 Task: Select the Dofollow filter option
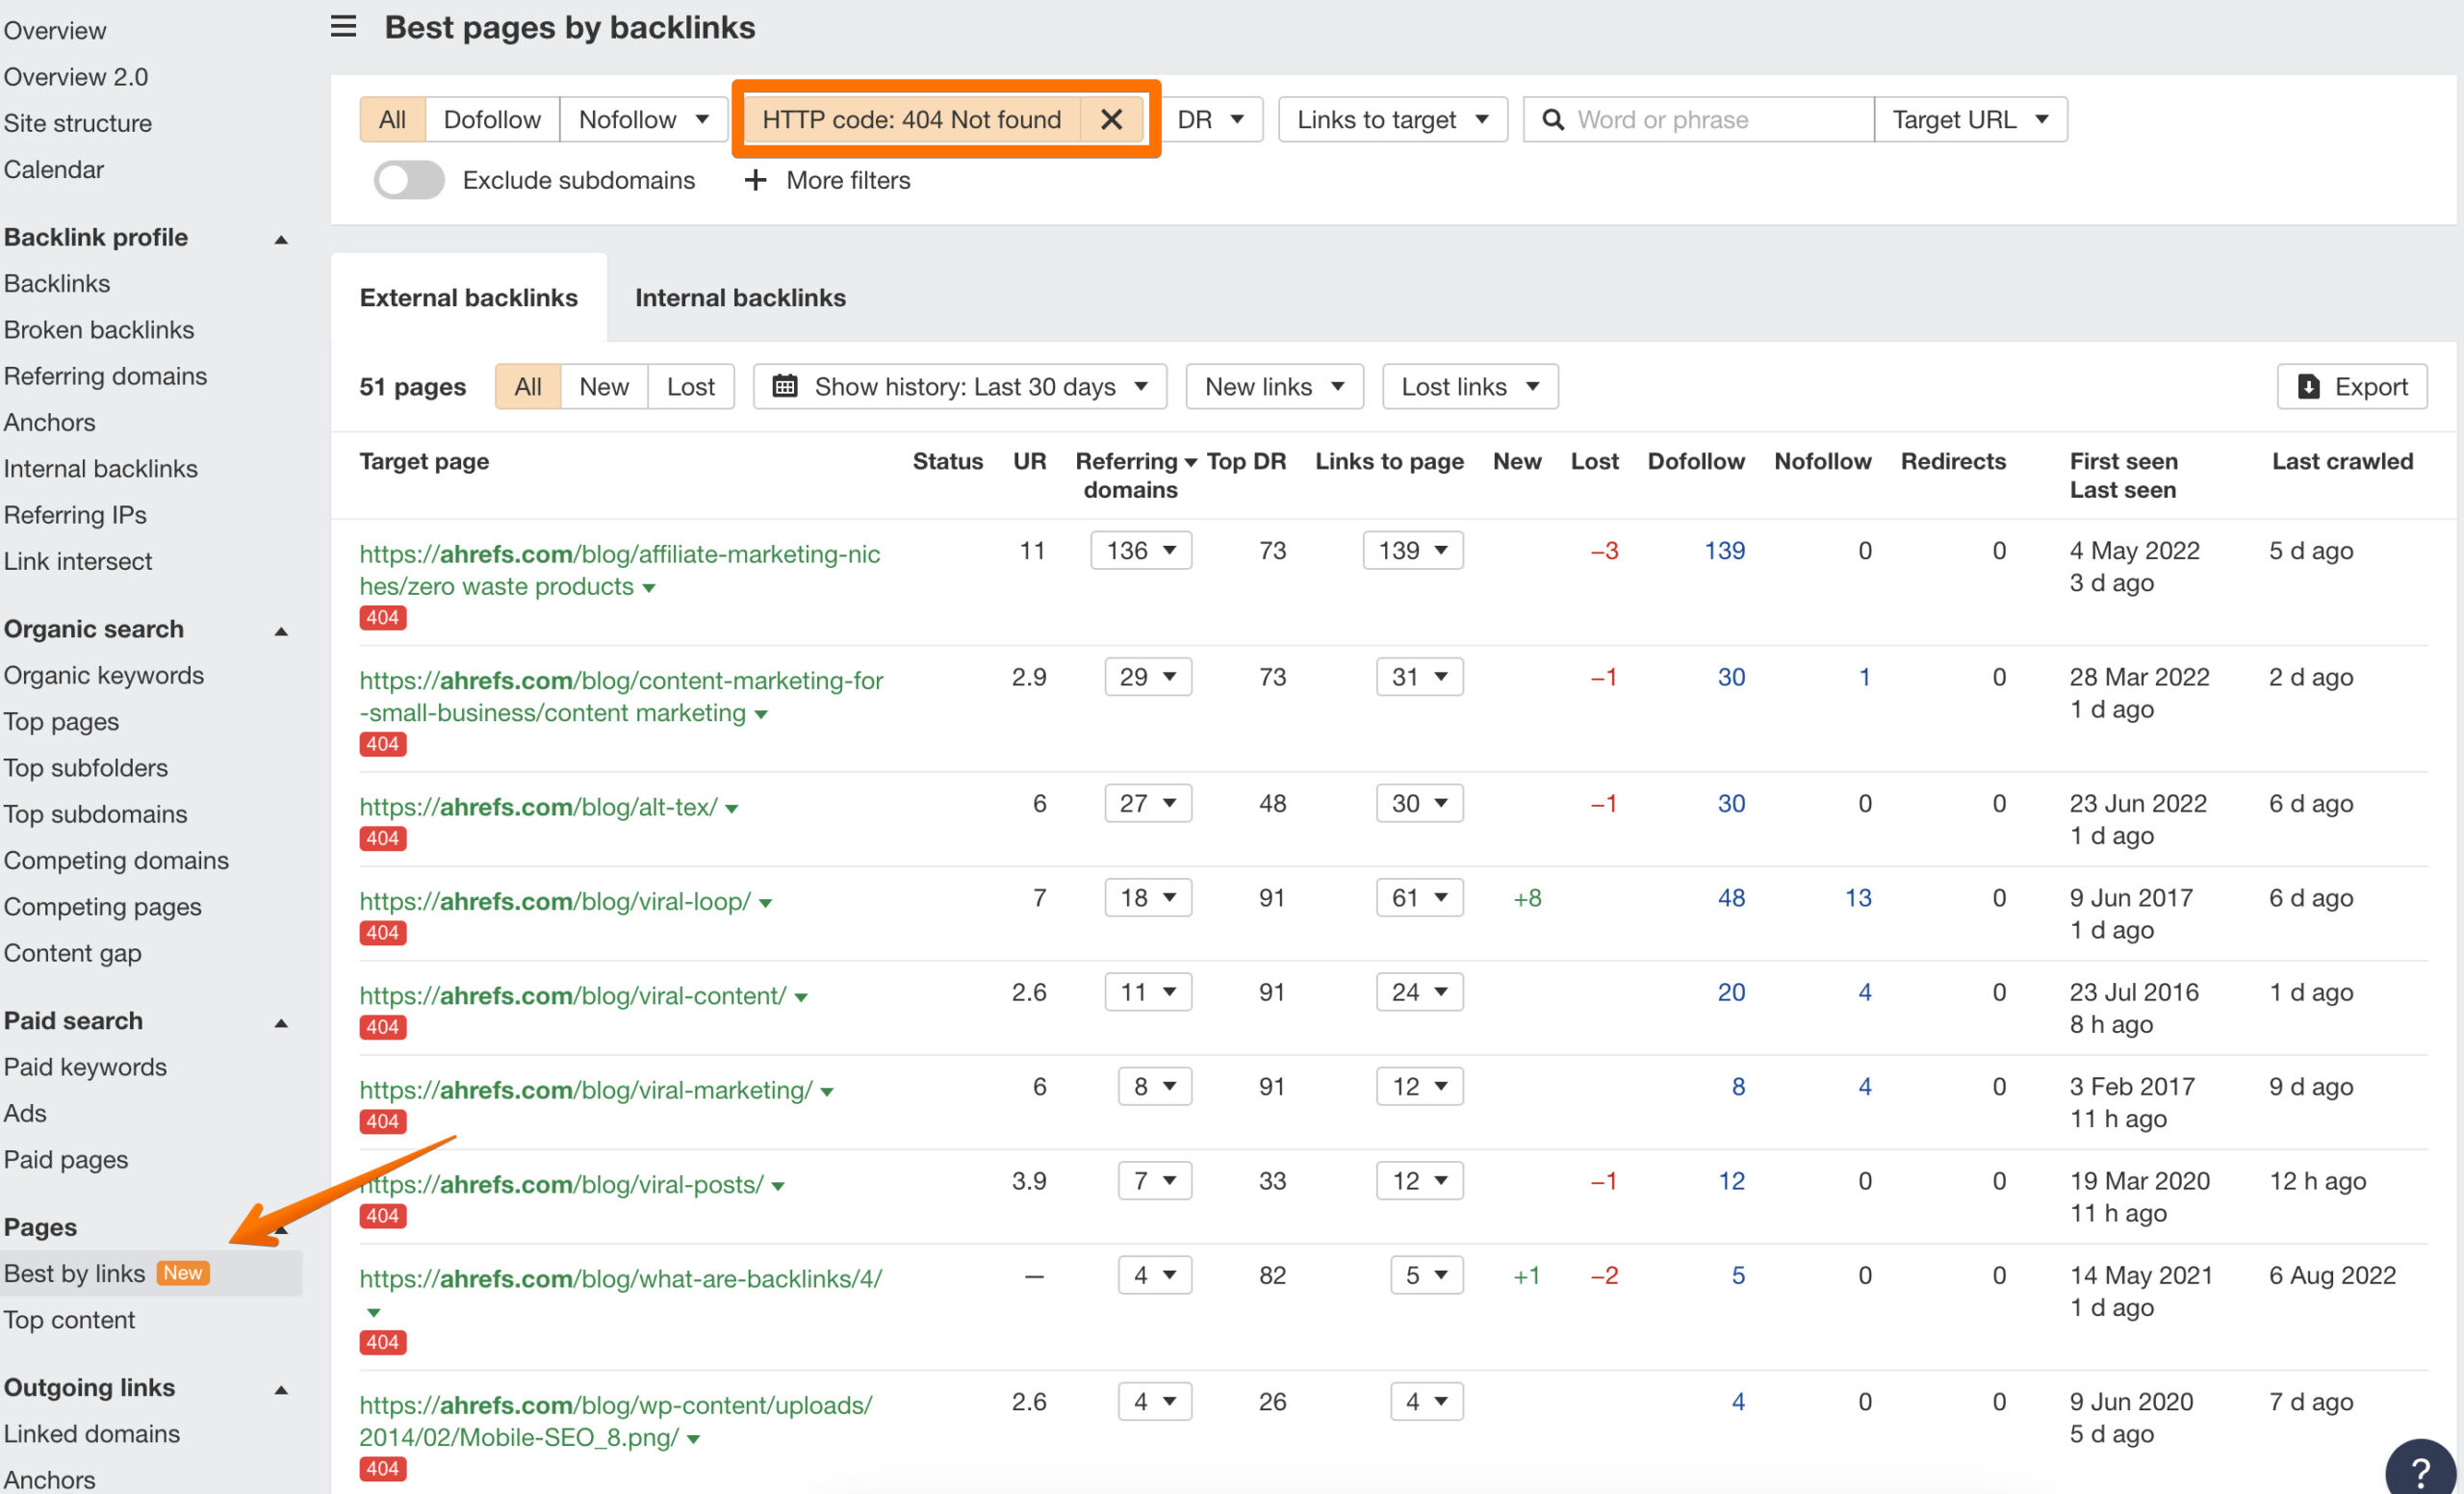[491, 119]
